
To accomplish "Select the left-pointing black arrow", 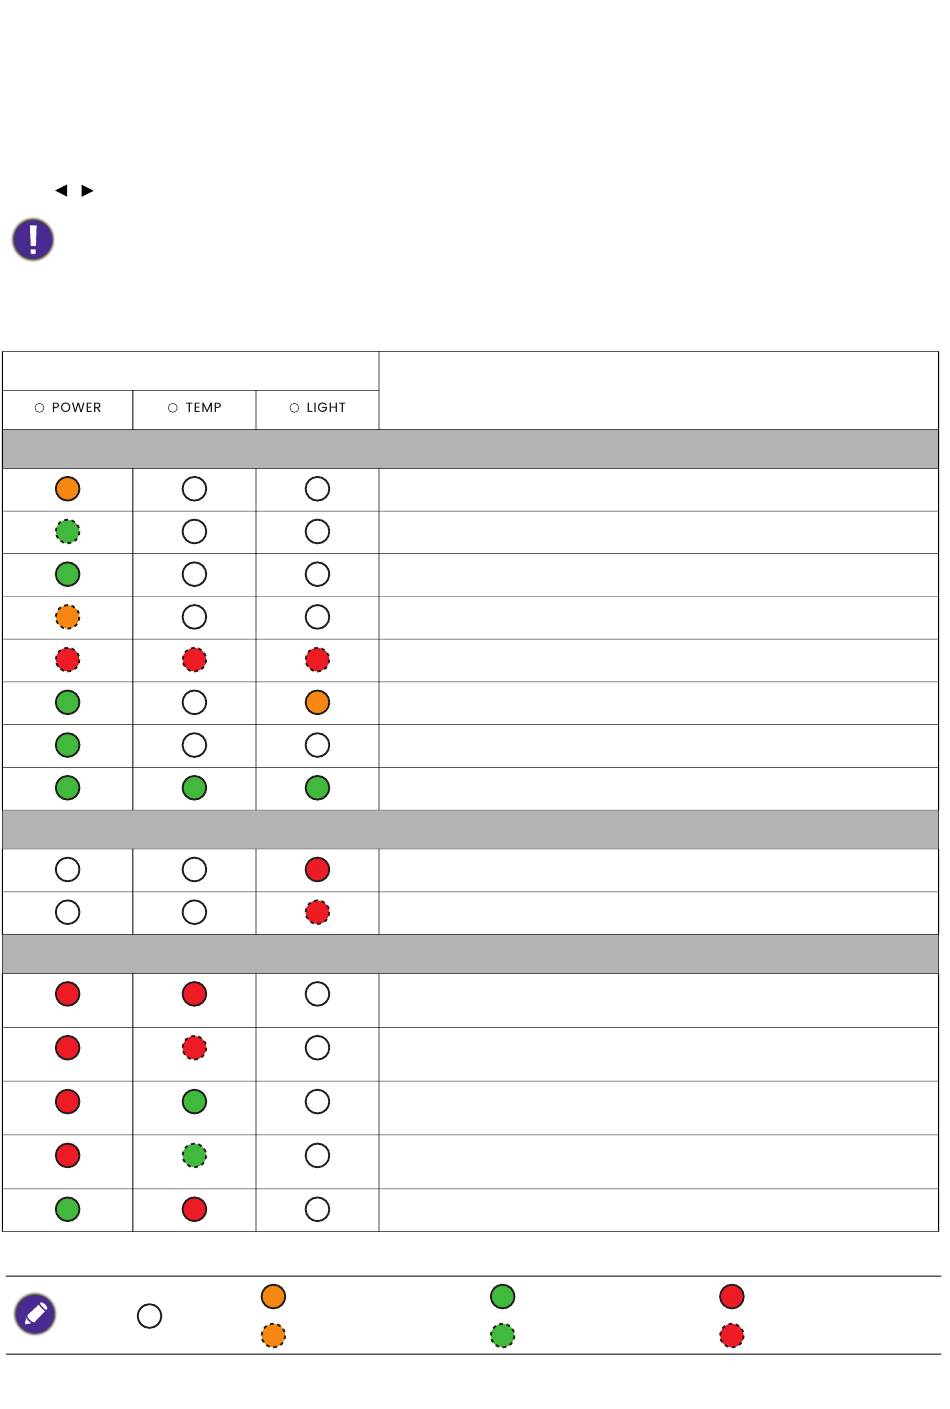I will tap(61, 190).
